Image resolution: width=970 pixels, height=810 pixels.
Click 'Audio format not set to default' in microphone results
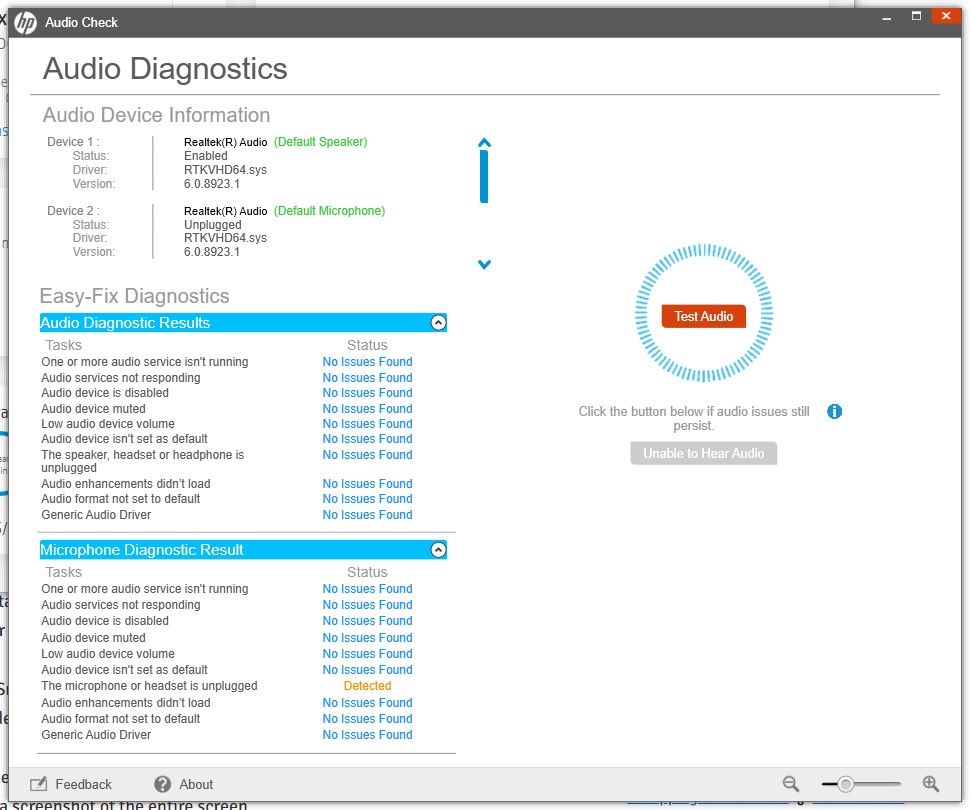[x=121, y=718]
